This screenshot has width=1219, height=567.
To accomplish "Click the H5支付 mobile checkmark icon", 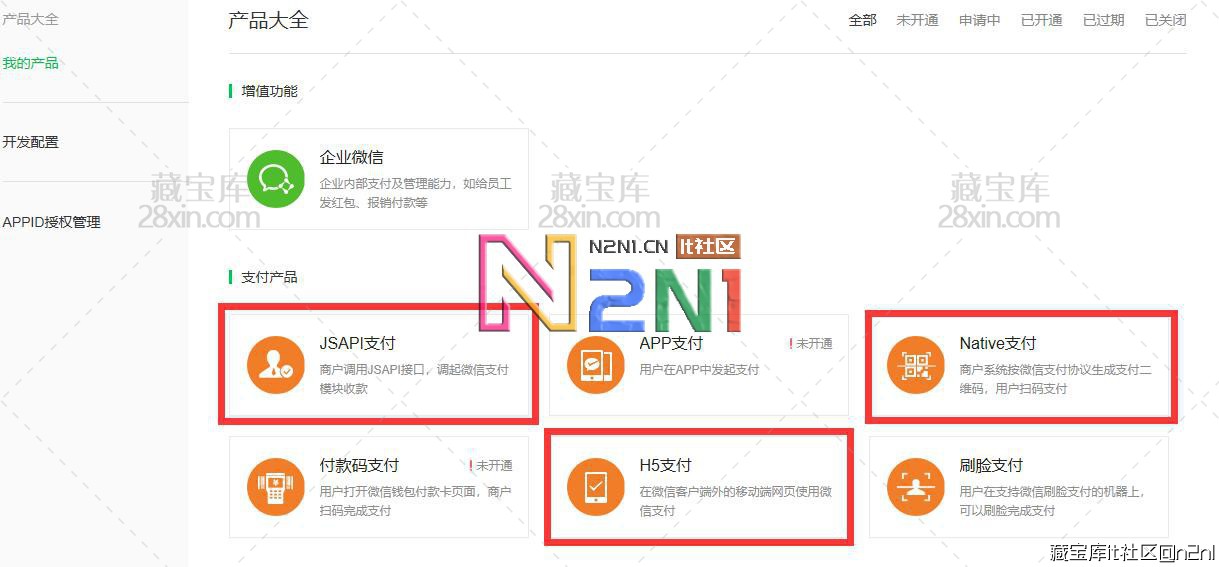I will [595, 487].
